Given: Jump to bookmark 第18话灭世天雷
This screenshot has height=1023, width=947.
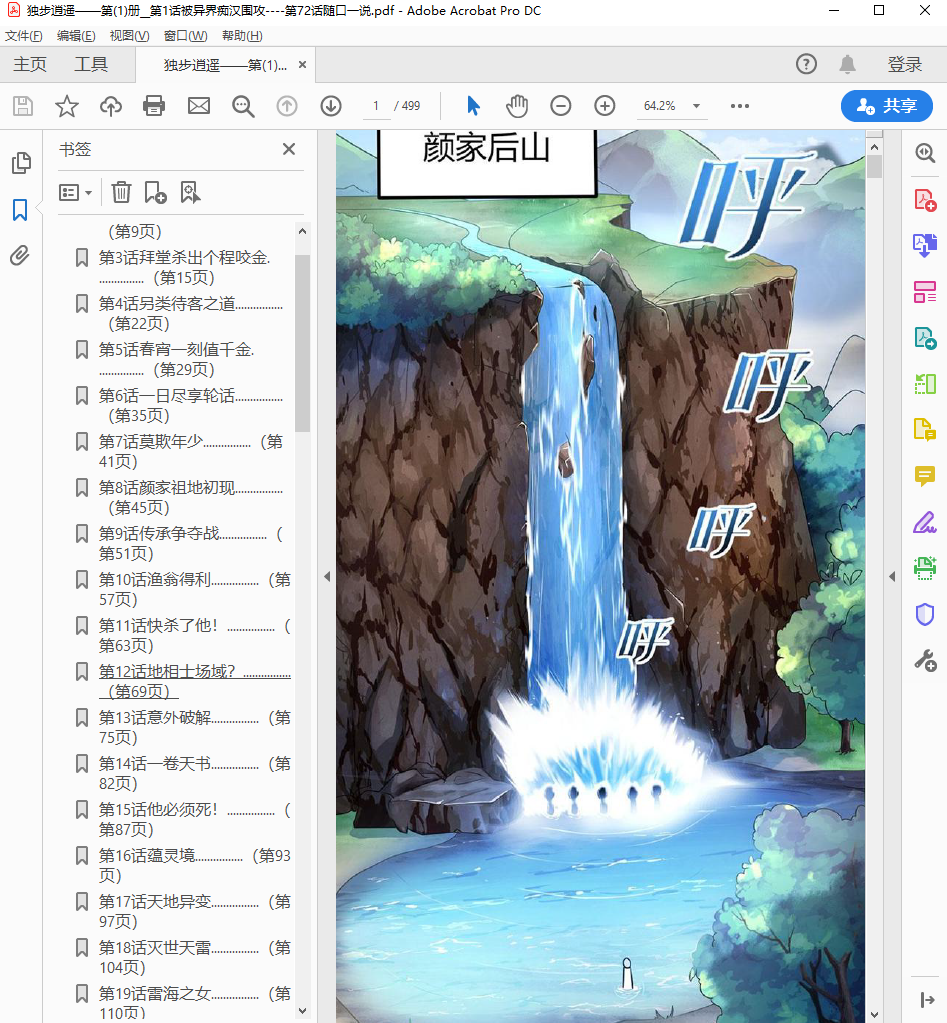Looking at the screenshot, I should click(x=194, y=957).
